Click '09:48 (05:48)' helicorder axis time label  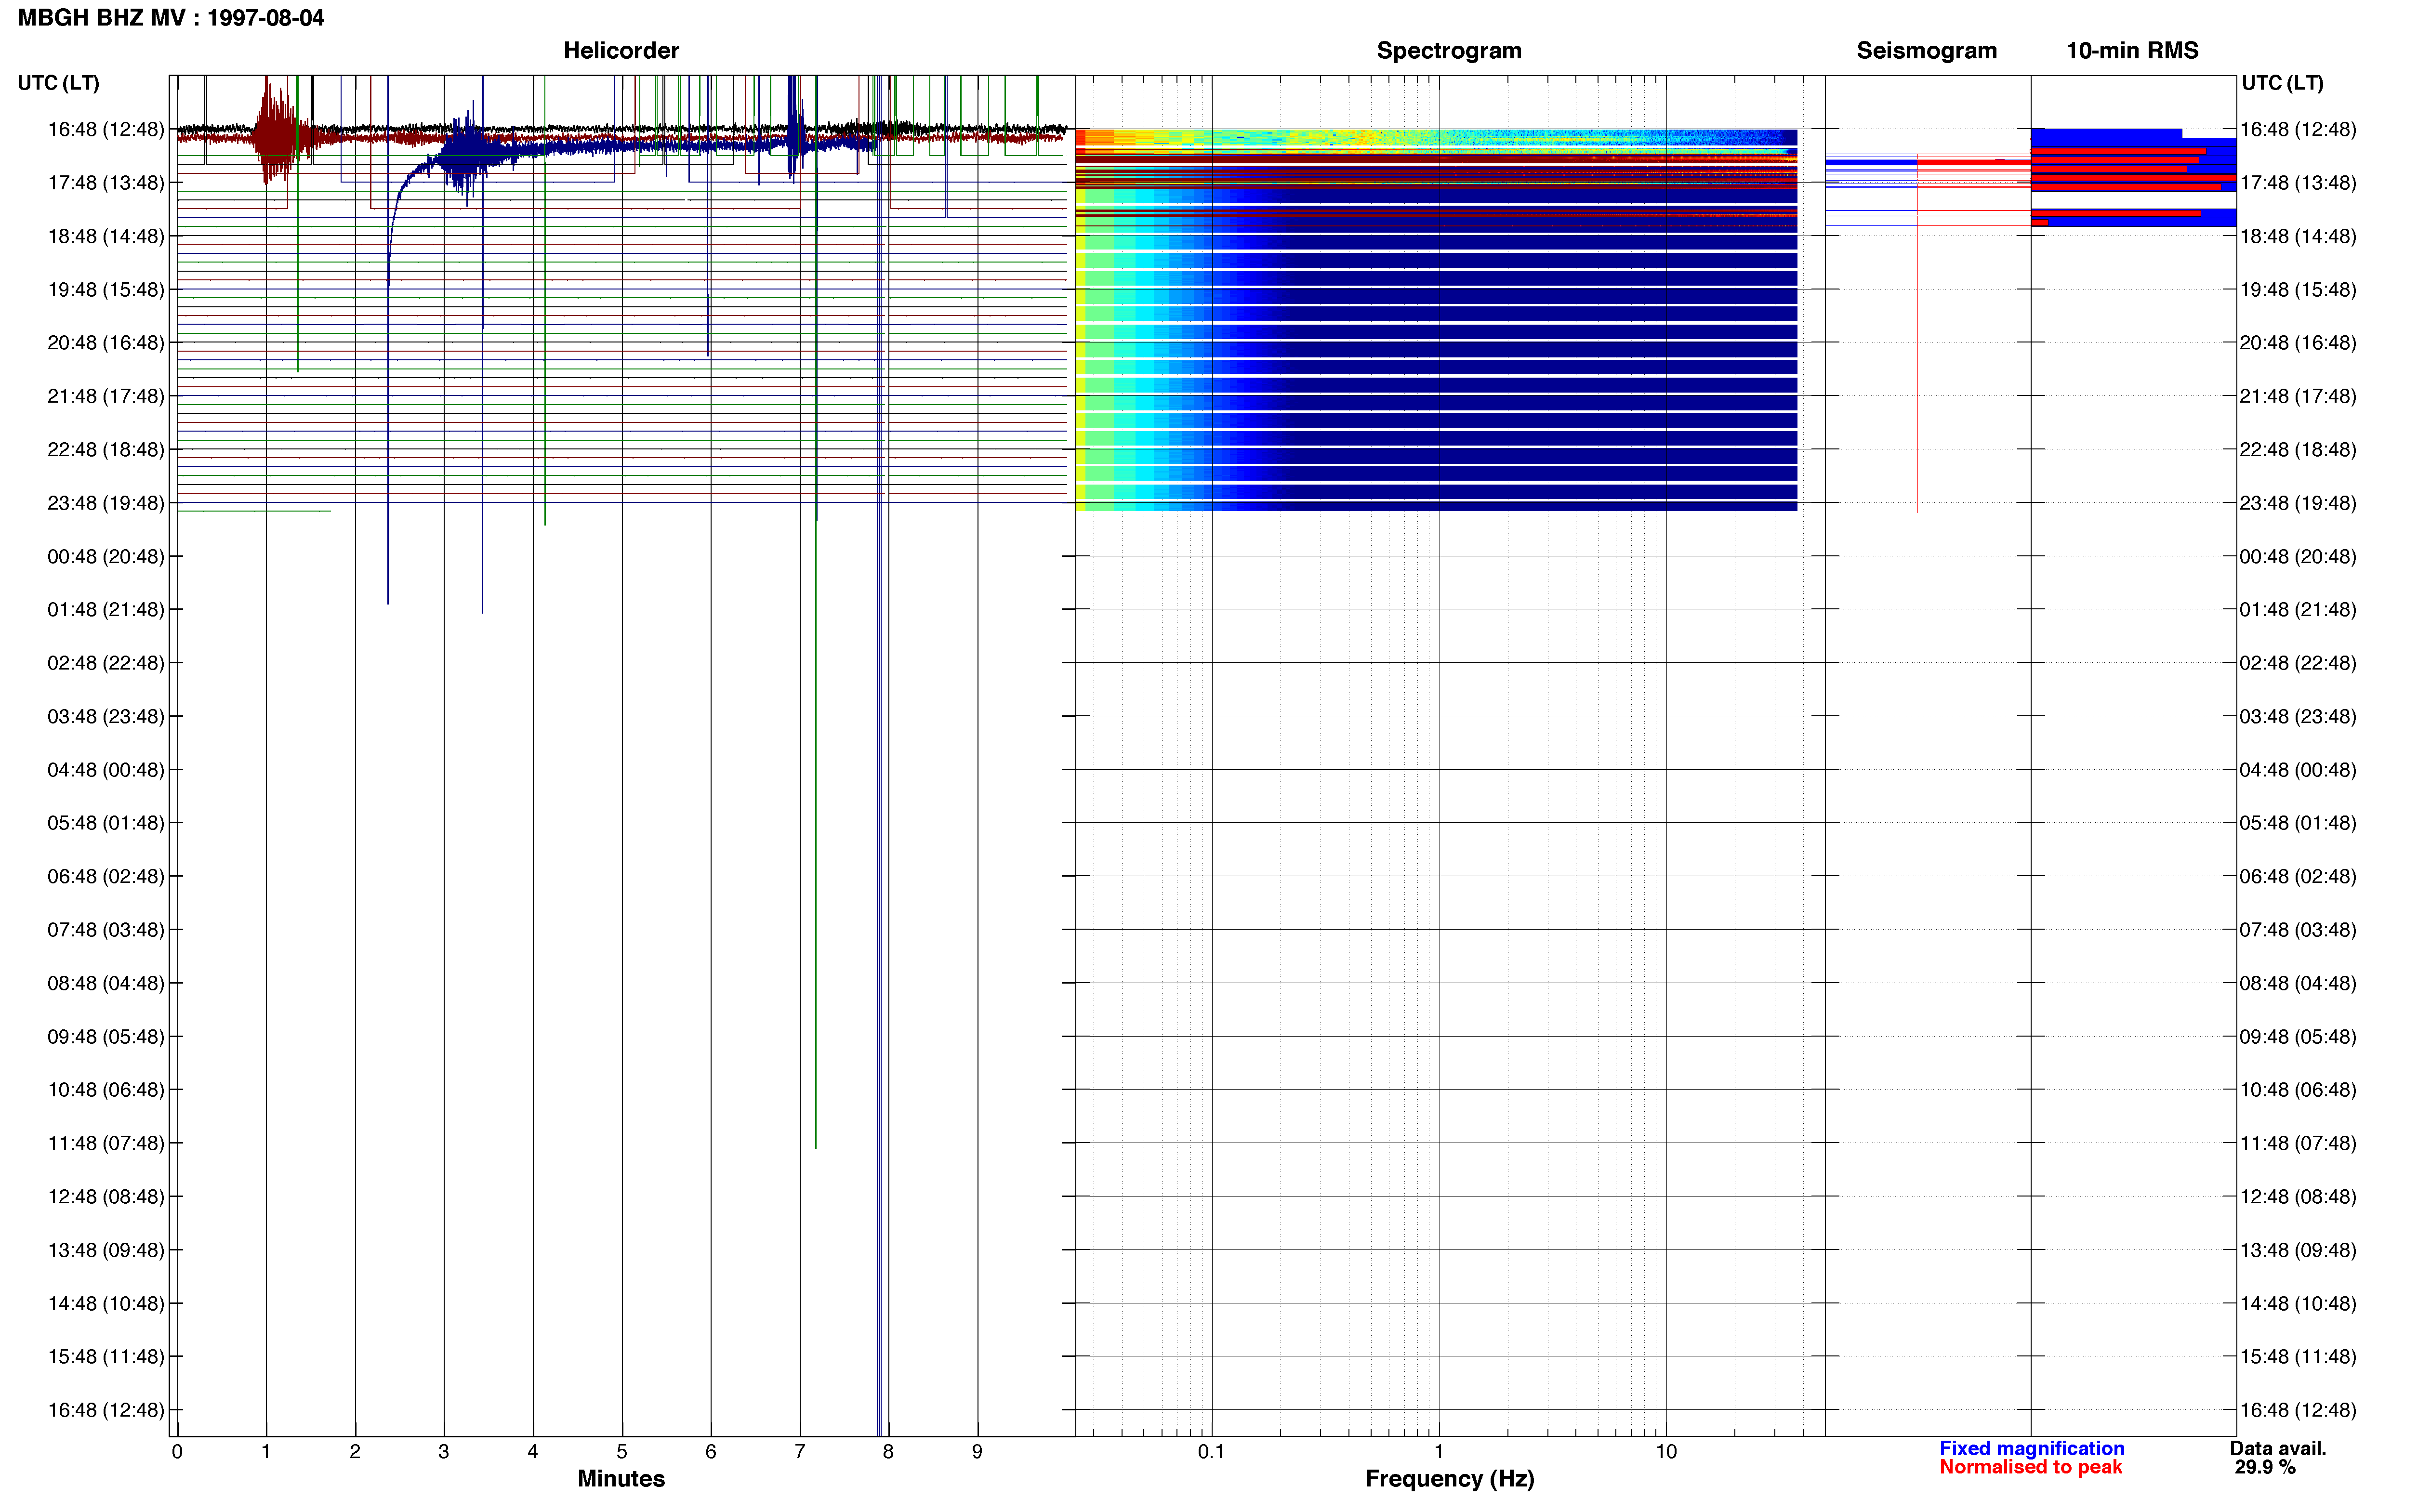pyautogui.click(x=106, y=1037)
